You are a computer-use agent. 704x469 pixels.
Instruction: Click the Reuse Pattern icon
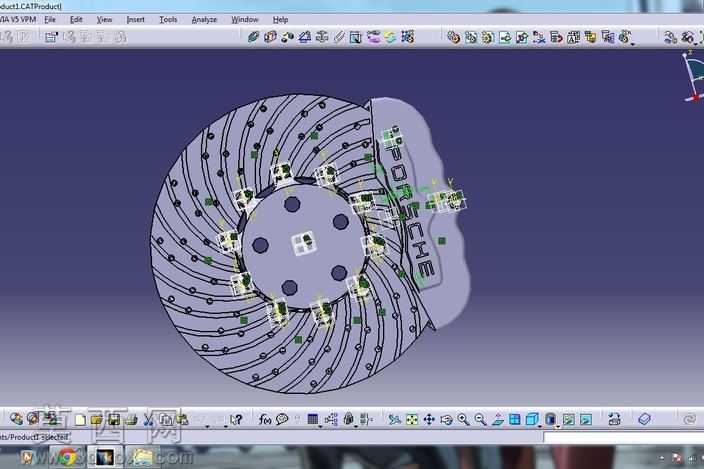407,37
